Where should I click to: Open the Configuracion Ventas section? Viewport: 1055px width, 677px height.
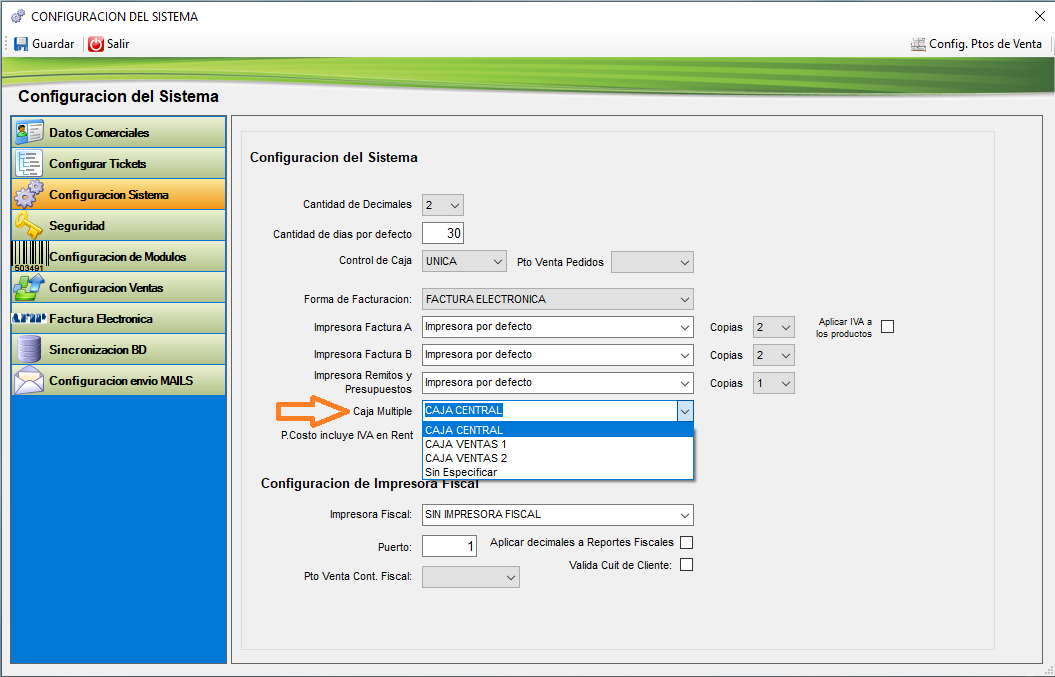pos(105,288)
